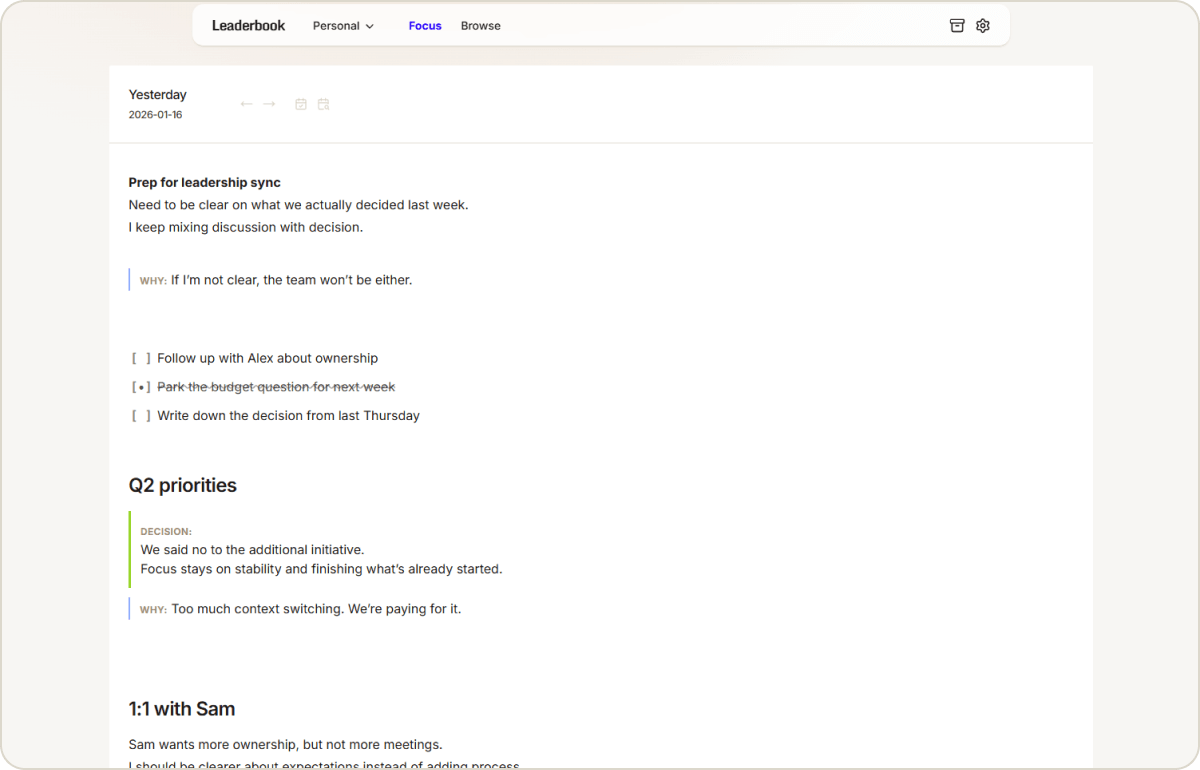Click 'Prep for leadership sync' title

coord(204,183)
